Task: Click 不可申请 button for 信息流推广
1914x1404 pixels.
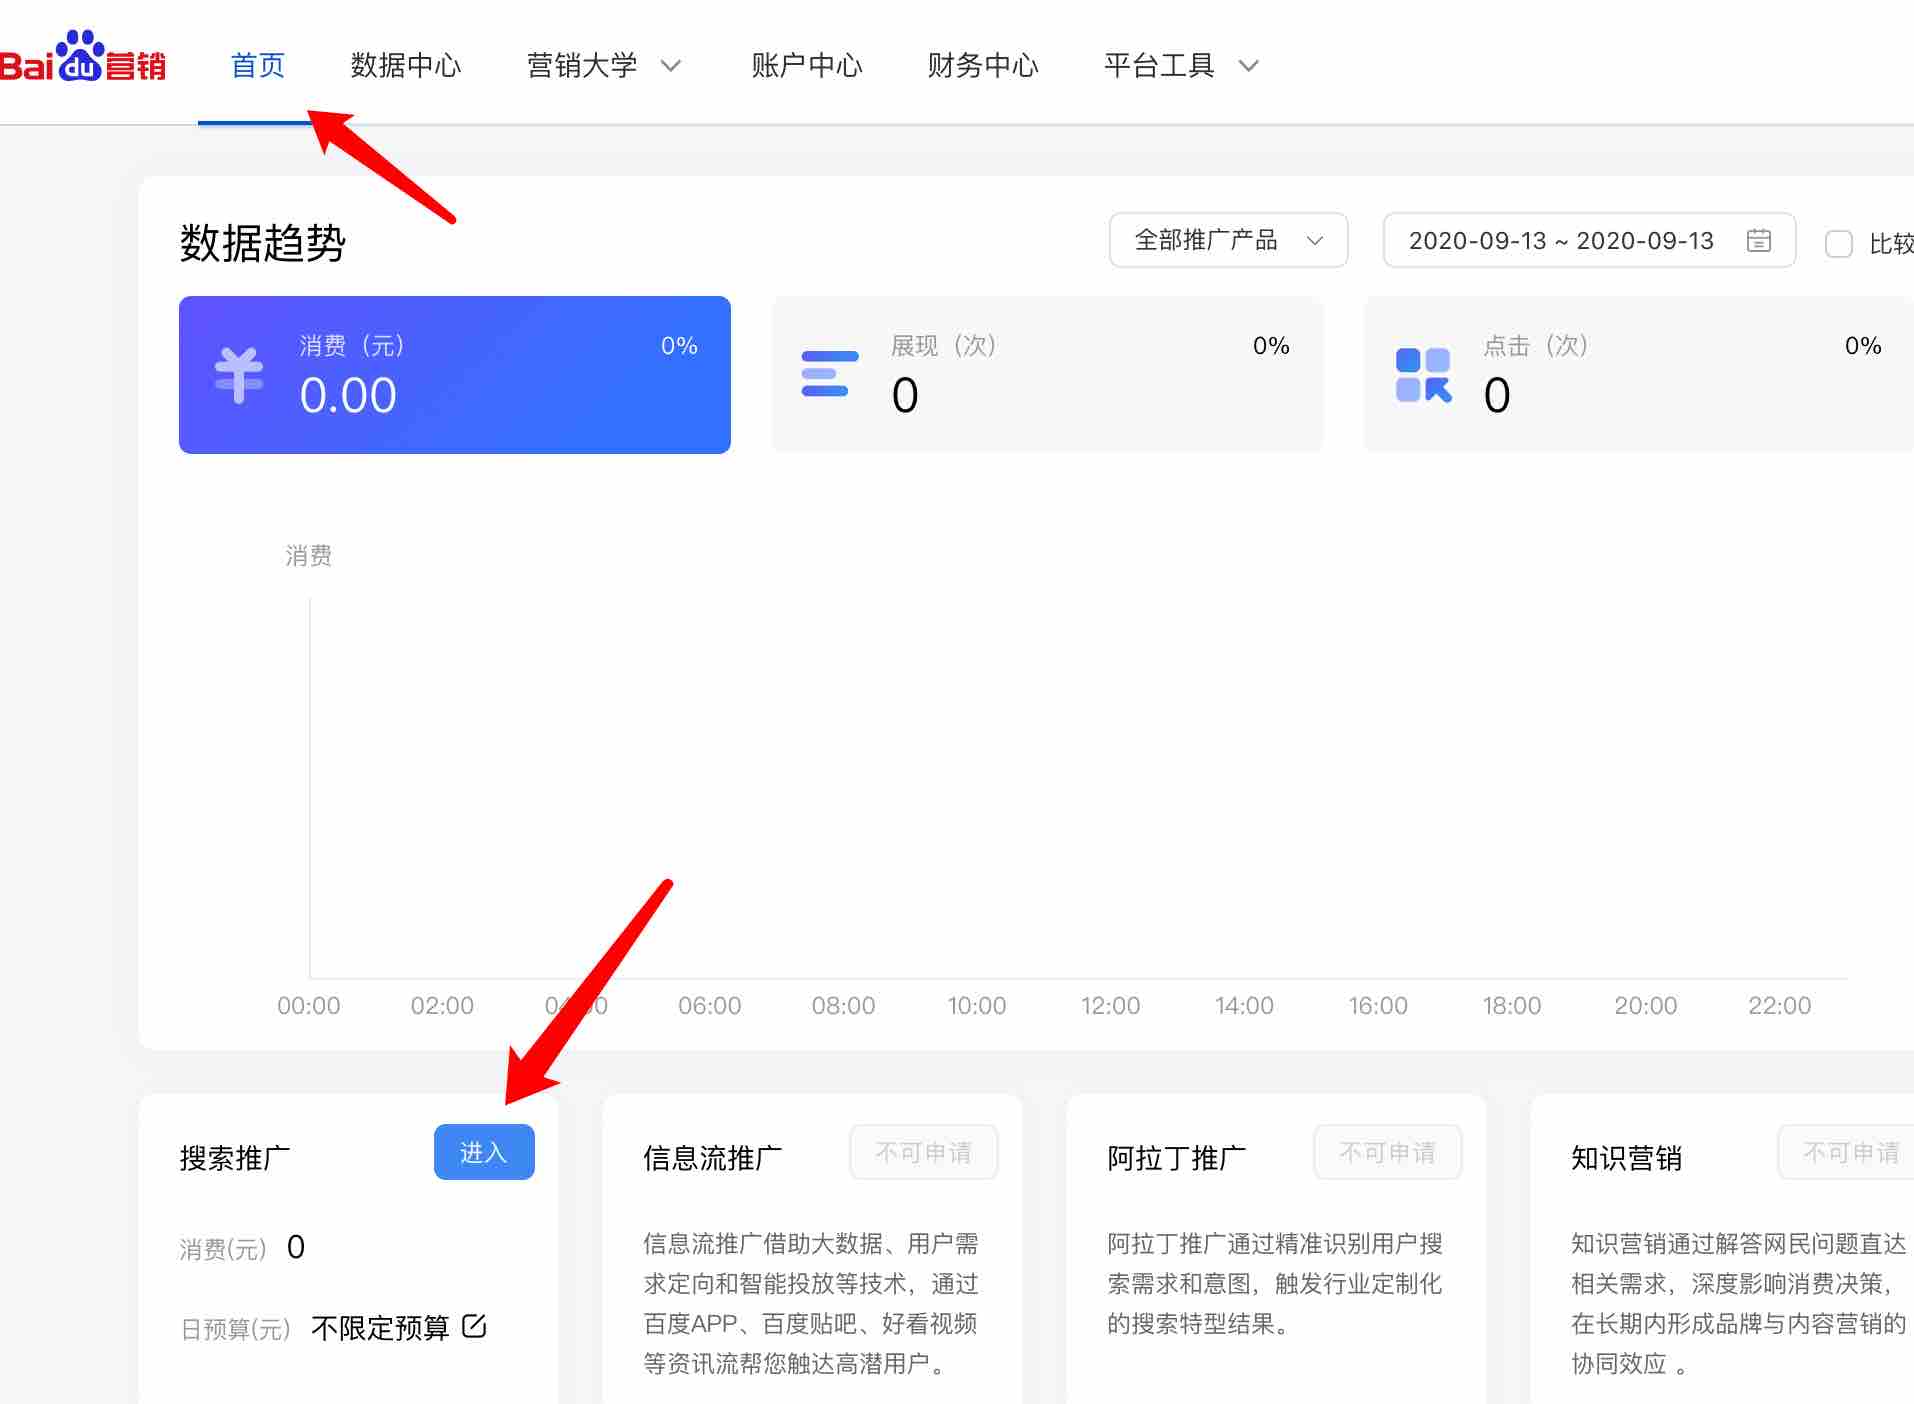Action: pos(923,1153)
